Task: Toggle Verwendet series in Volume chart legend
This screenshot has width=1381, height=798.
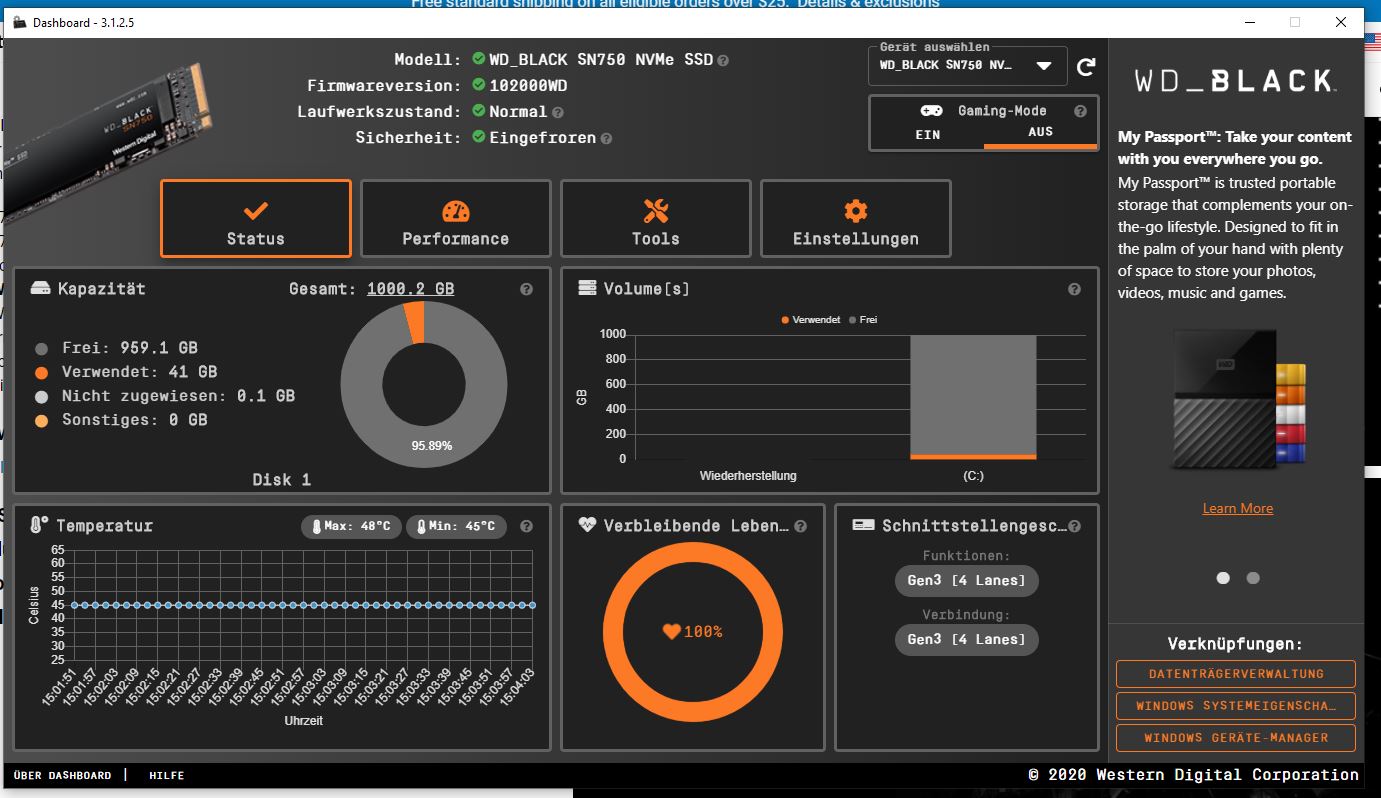Action: (810, 320)
